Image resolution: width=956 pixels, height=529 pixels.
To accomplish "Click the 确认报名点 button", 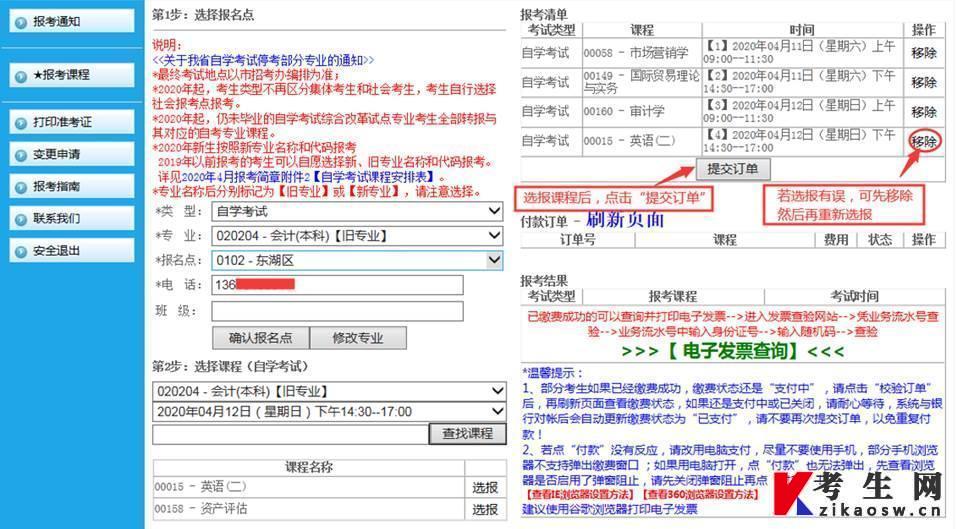I will coord(261,338).
